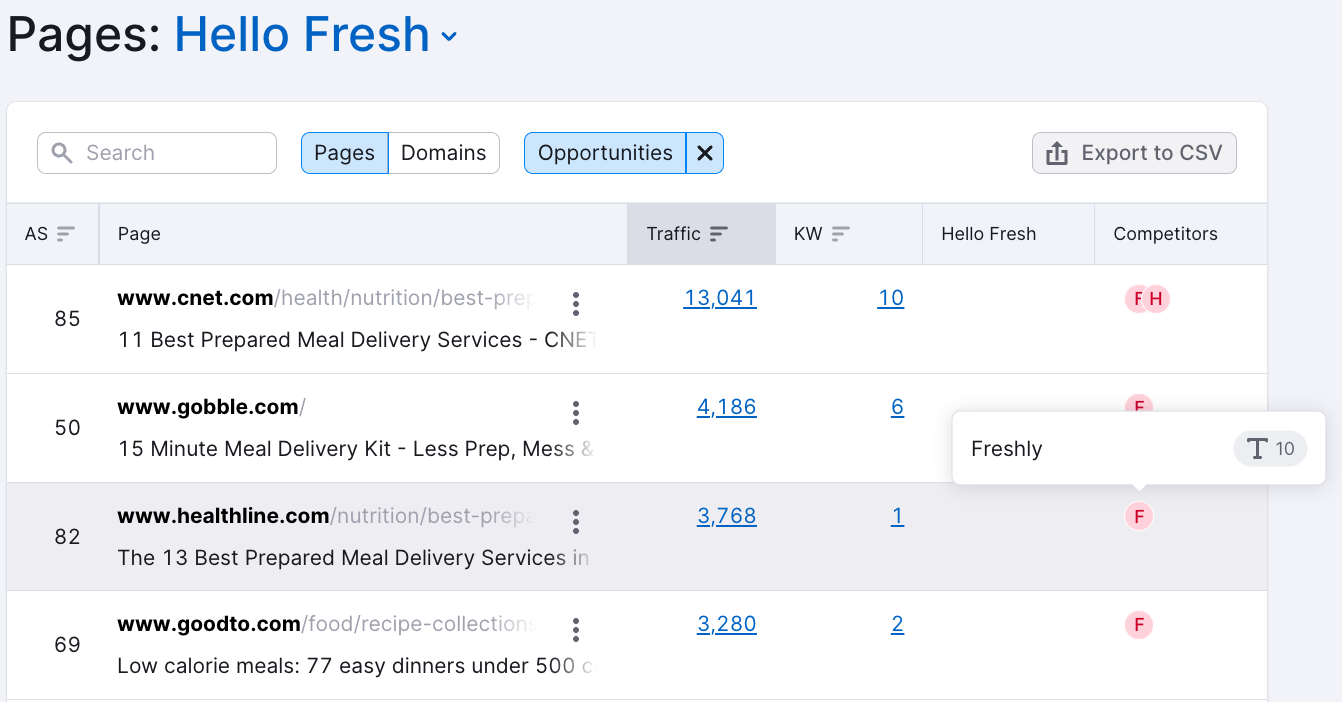Click the F competitor badge in healthline.com row
The image size is (1342, 702).
pyautogui.click(x=1139, y=516)
